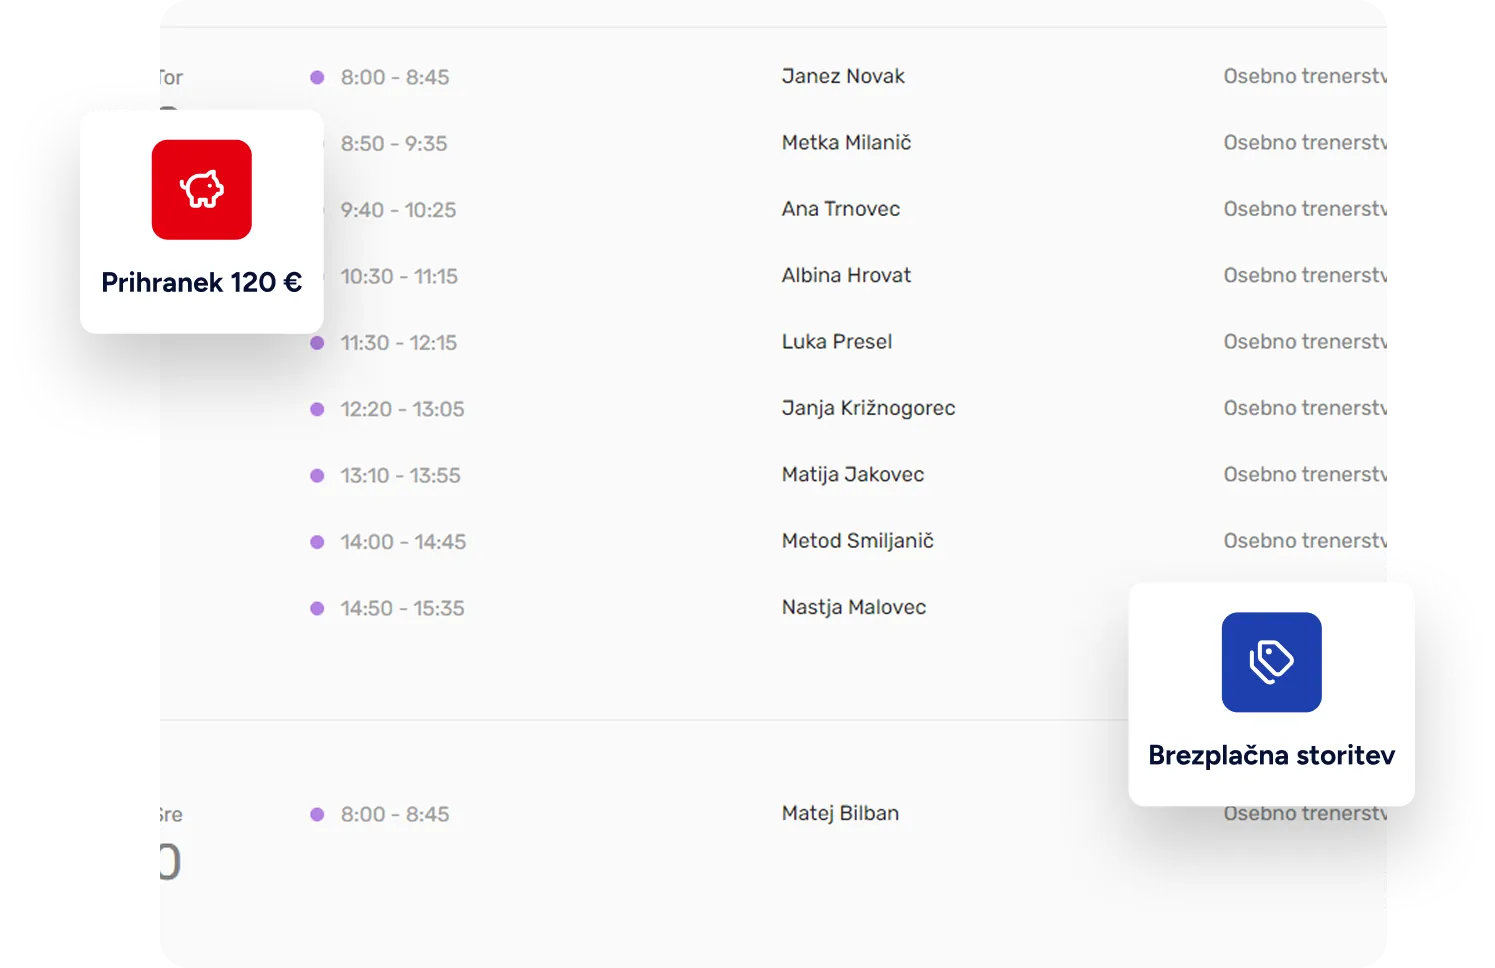The height and width of the screenshot is (968, 1495).
Task: Select the 8:00 - 8:45 slot for Janez Novak
Action: click(395, 77)
